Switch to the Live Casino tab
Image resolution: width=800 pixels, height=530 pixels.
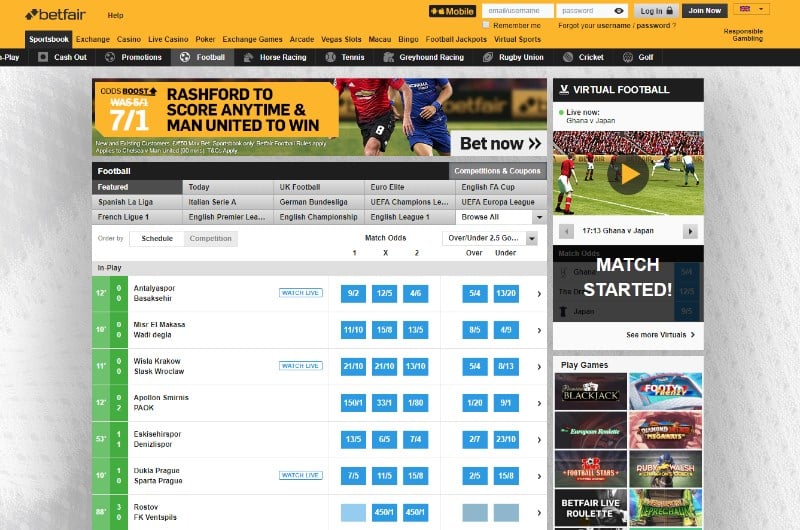coord(168,39)
